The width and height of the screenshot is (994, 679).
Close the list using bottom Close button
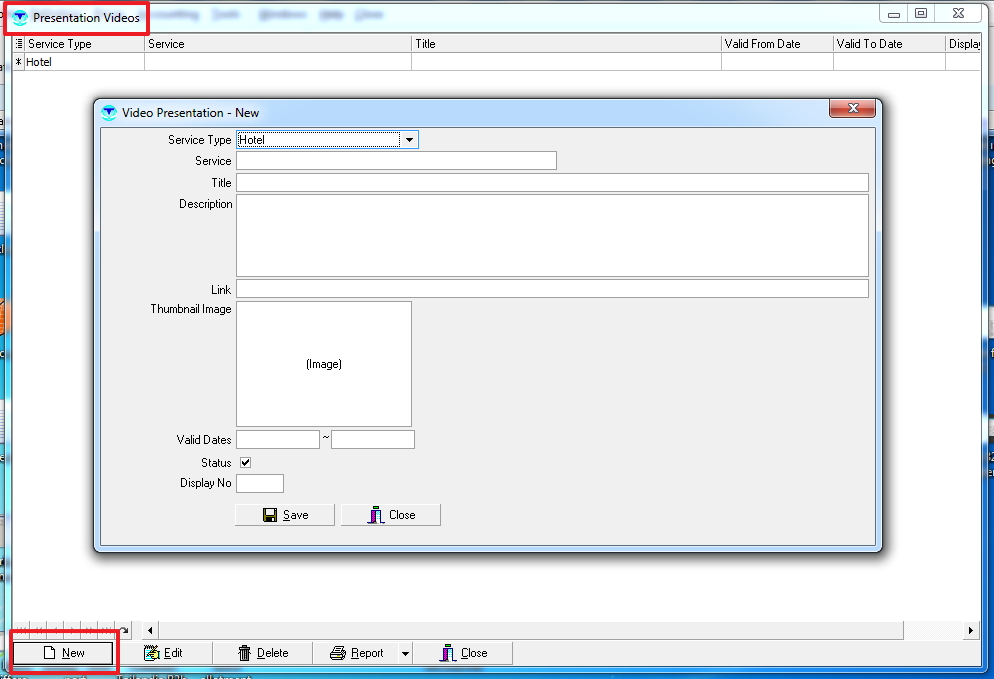click(x=463, y=653)
